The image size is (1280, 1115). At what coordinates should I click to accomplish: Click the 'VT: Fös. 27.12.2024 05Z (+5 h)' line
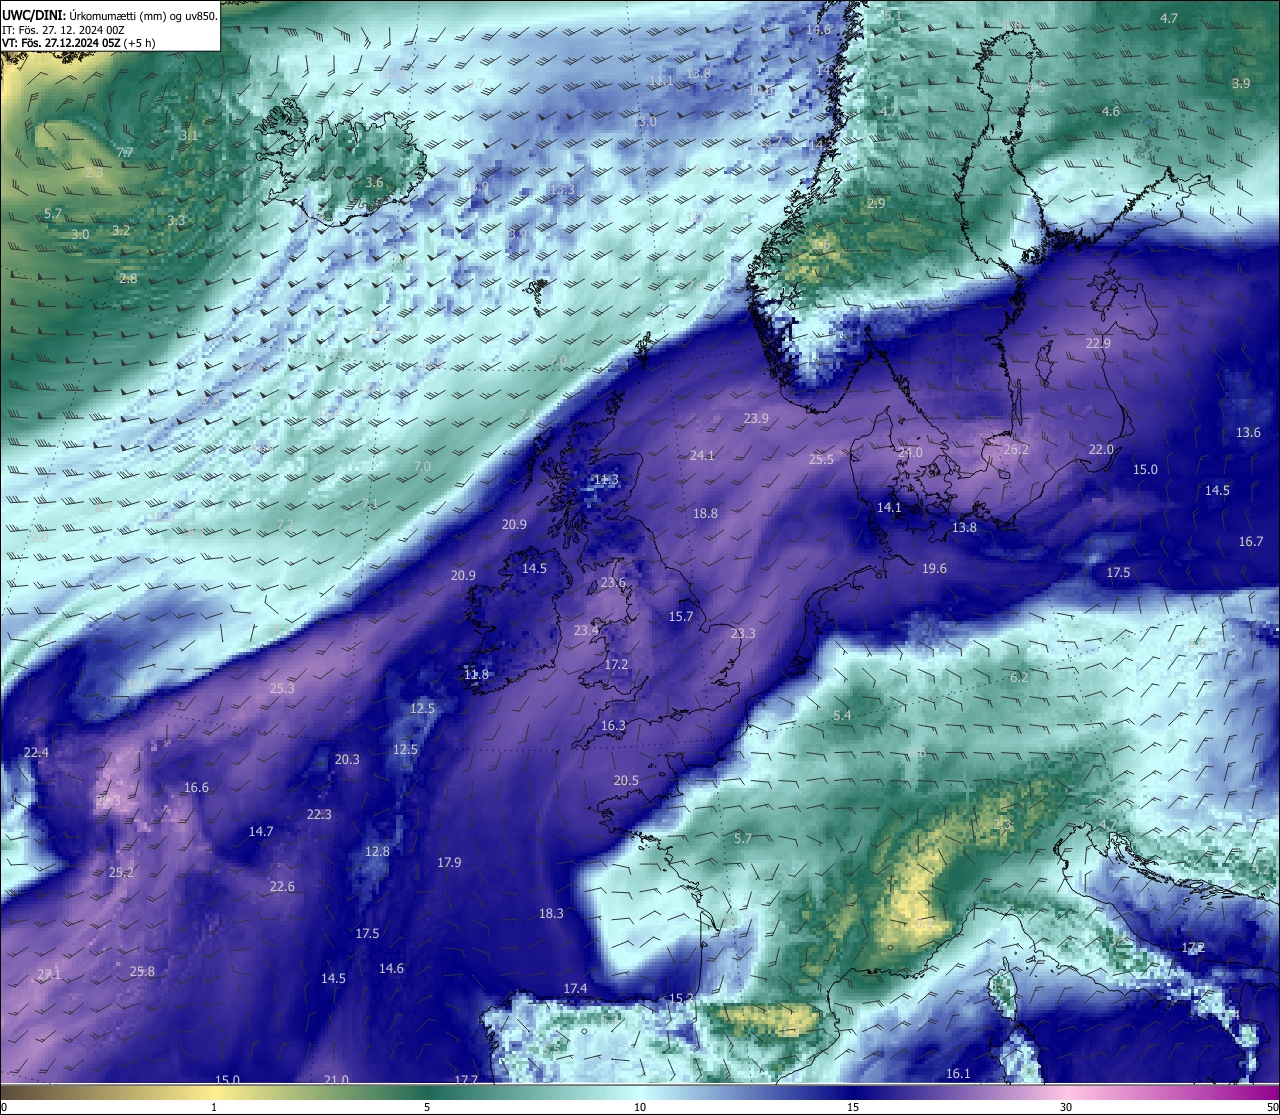click(79, 43)
